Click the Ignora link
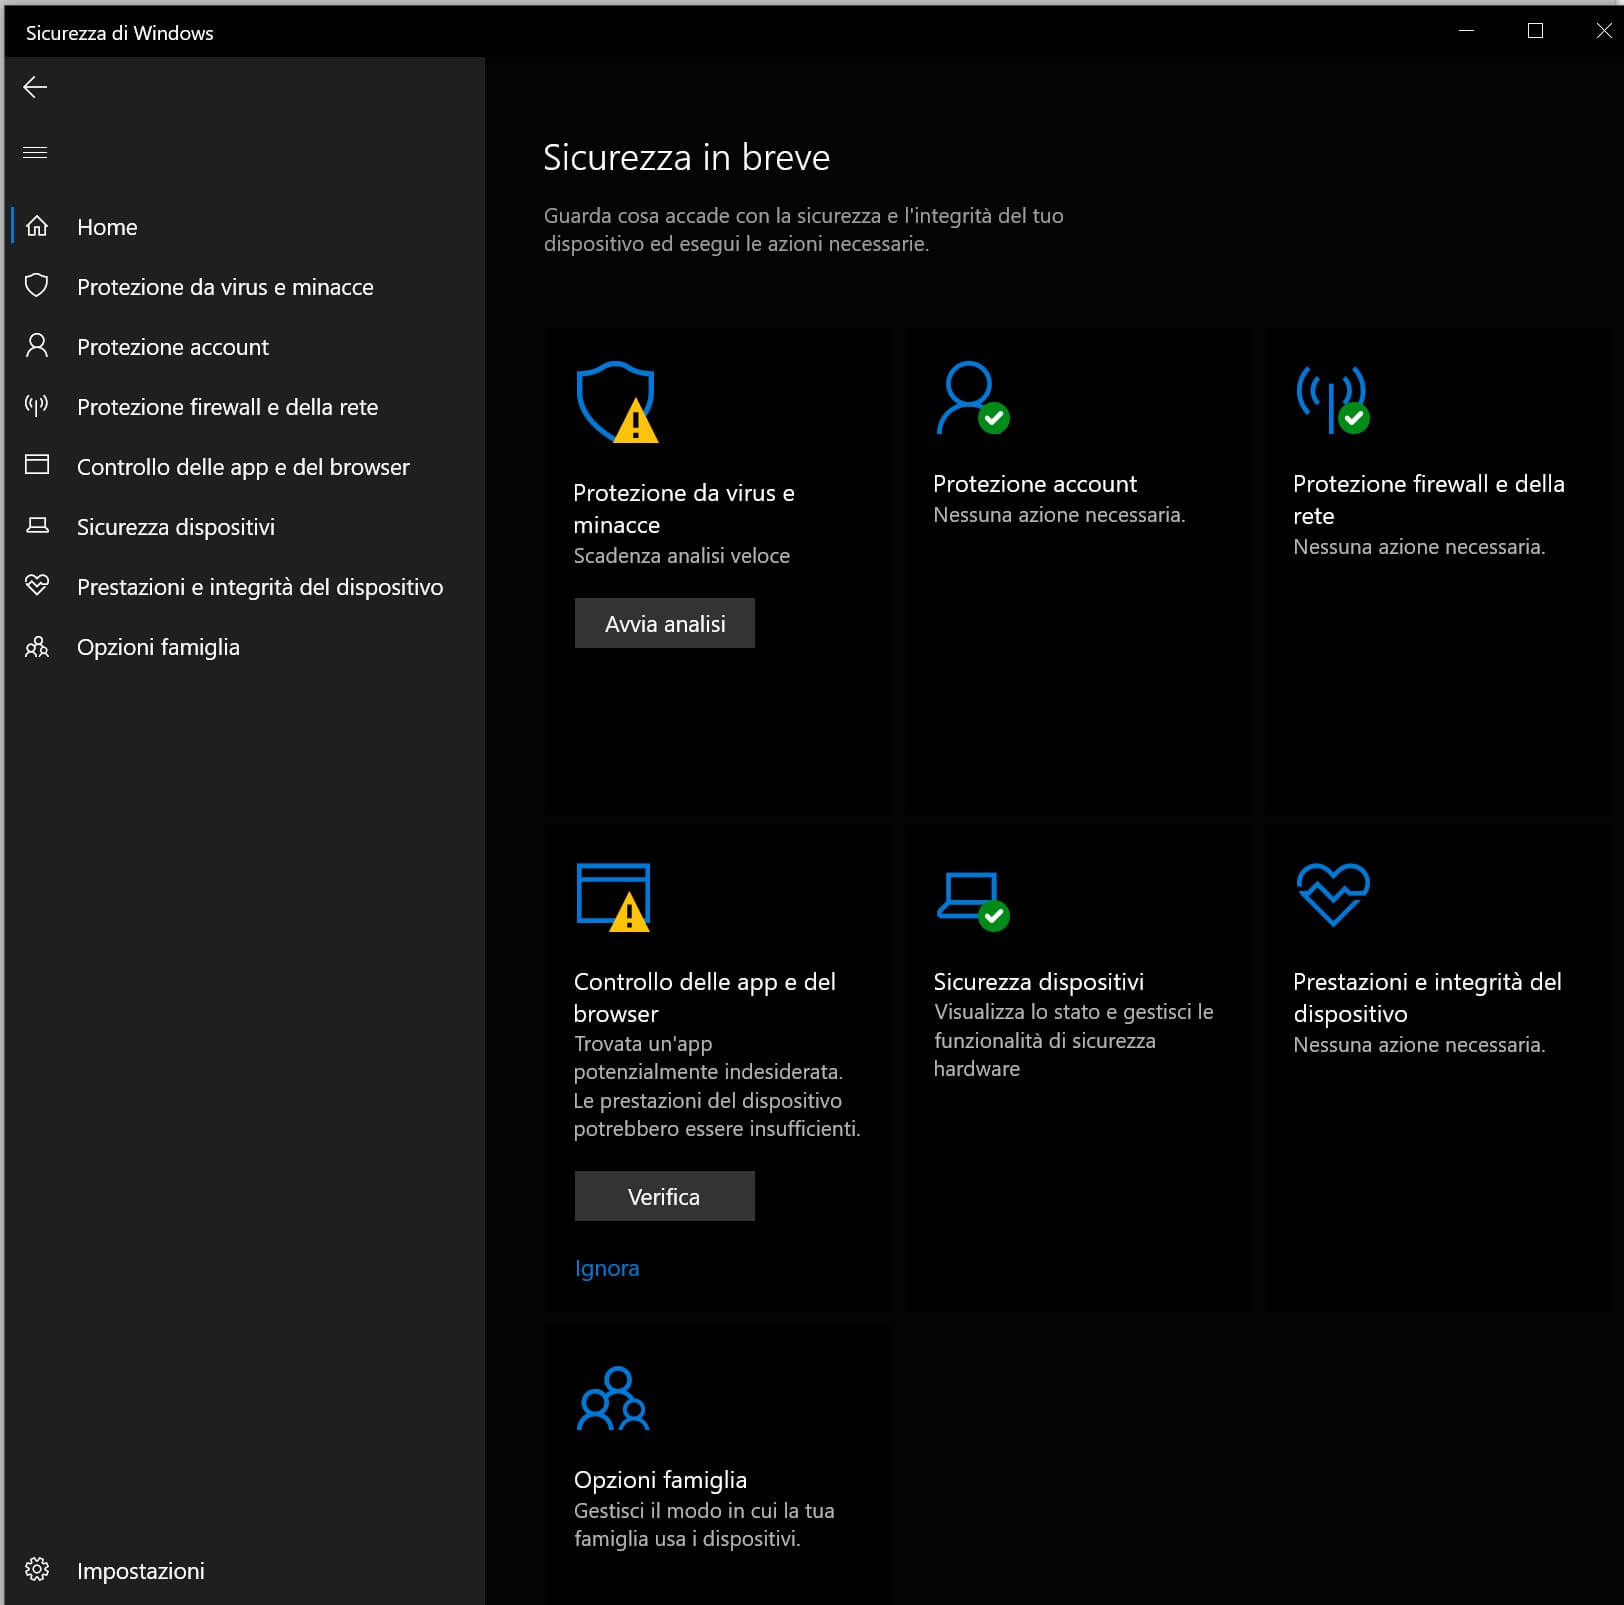 606,1268
